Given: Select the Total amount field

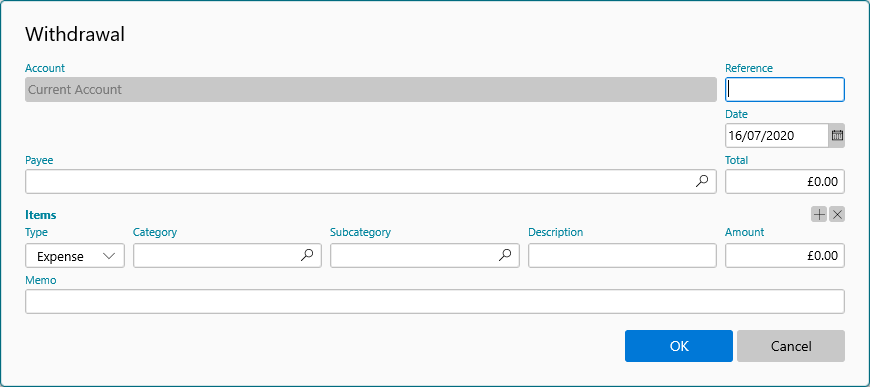Looking at the screenshot, I should tap(785, 182).
